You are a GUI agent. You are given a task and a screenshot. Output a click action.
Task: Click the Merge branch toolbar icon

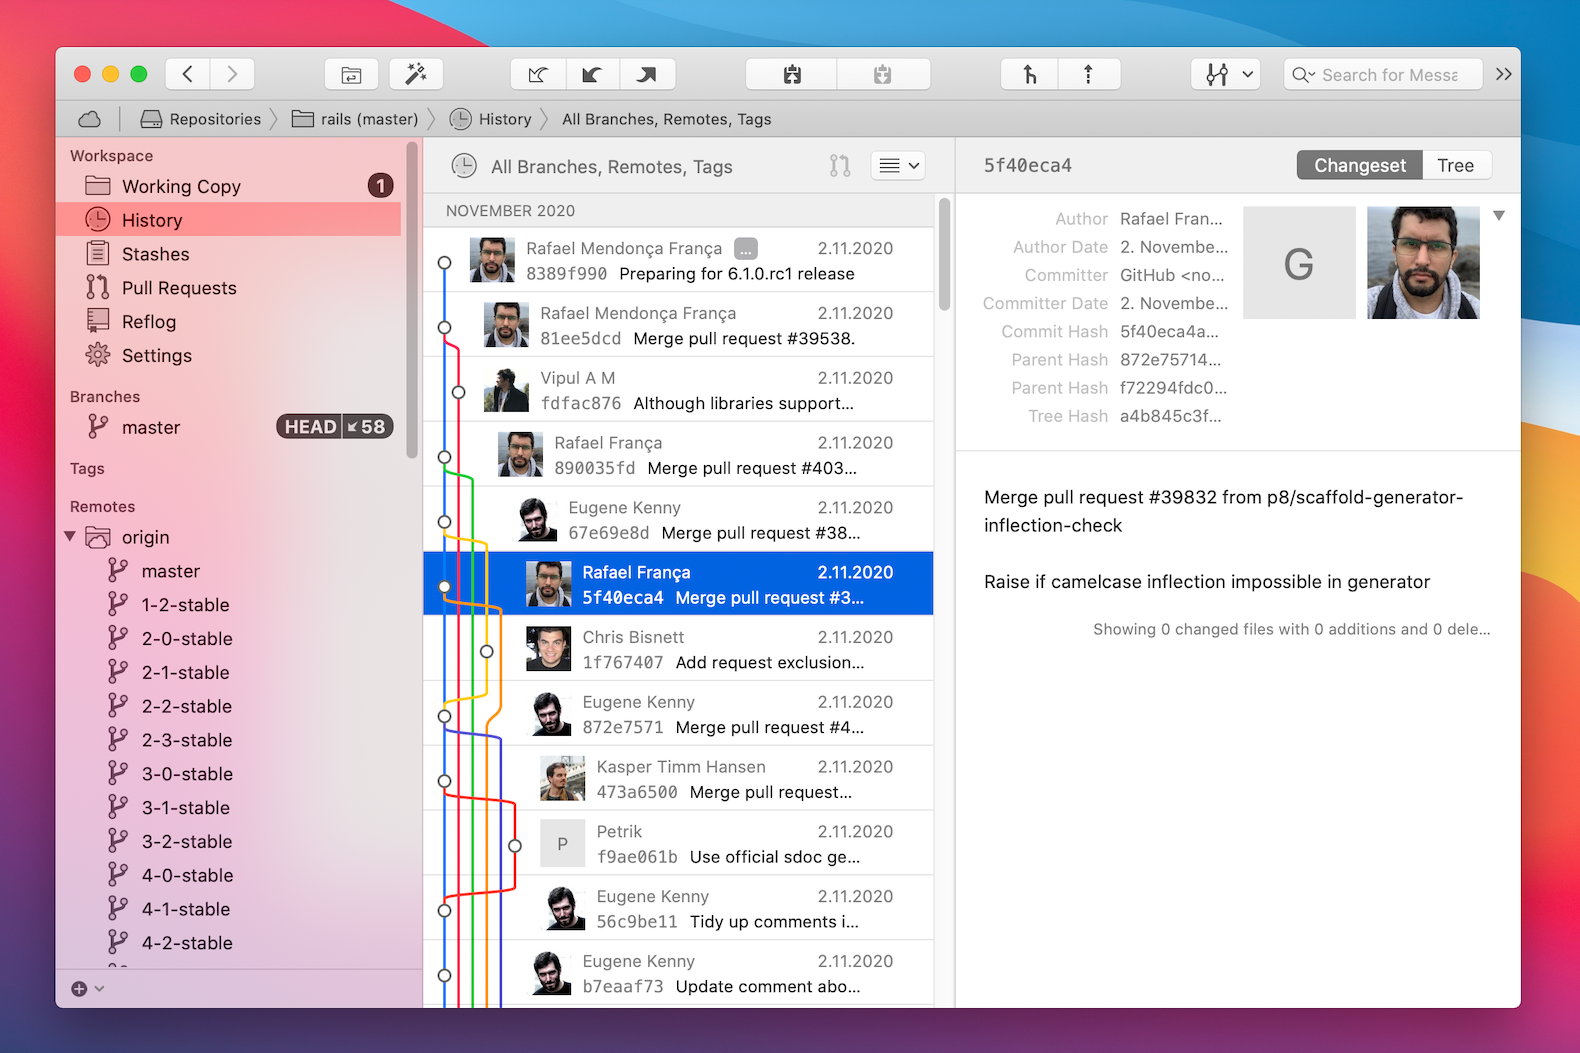click(1029, 75)
